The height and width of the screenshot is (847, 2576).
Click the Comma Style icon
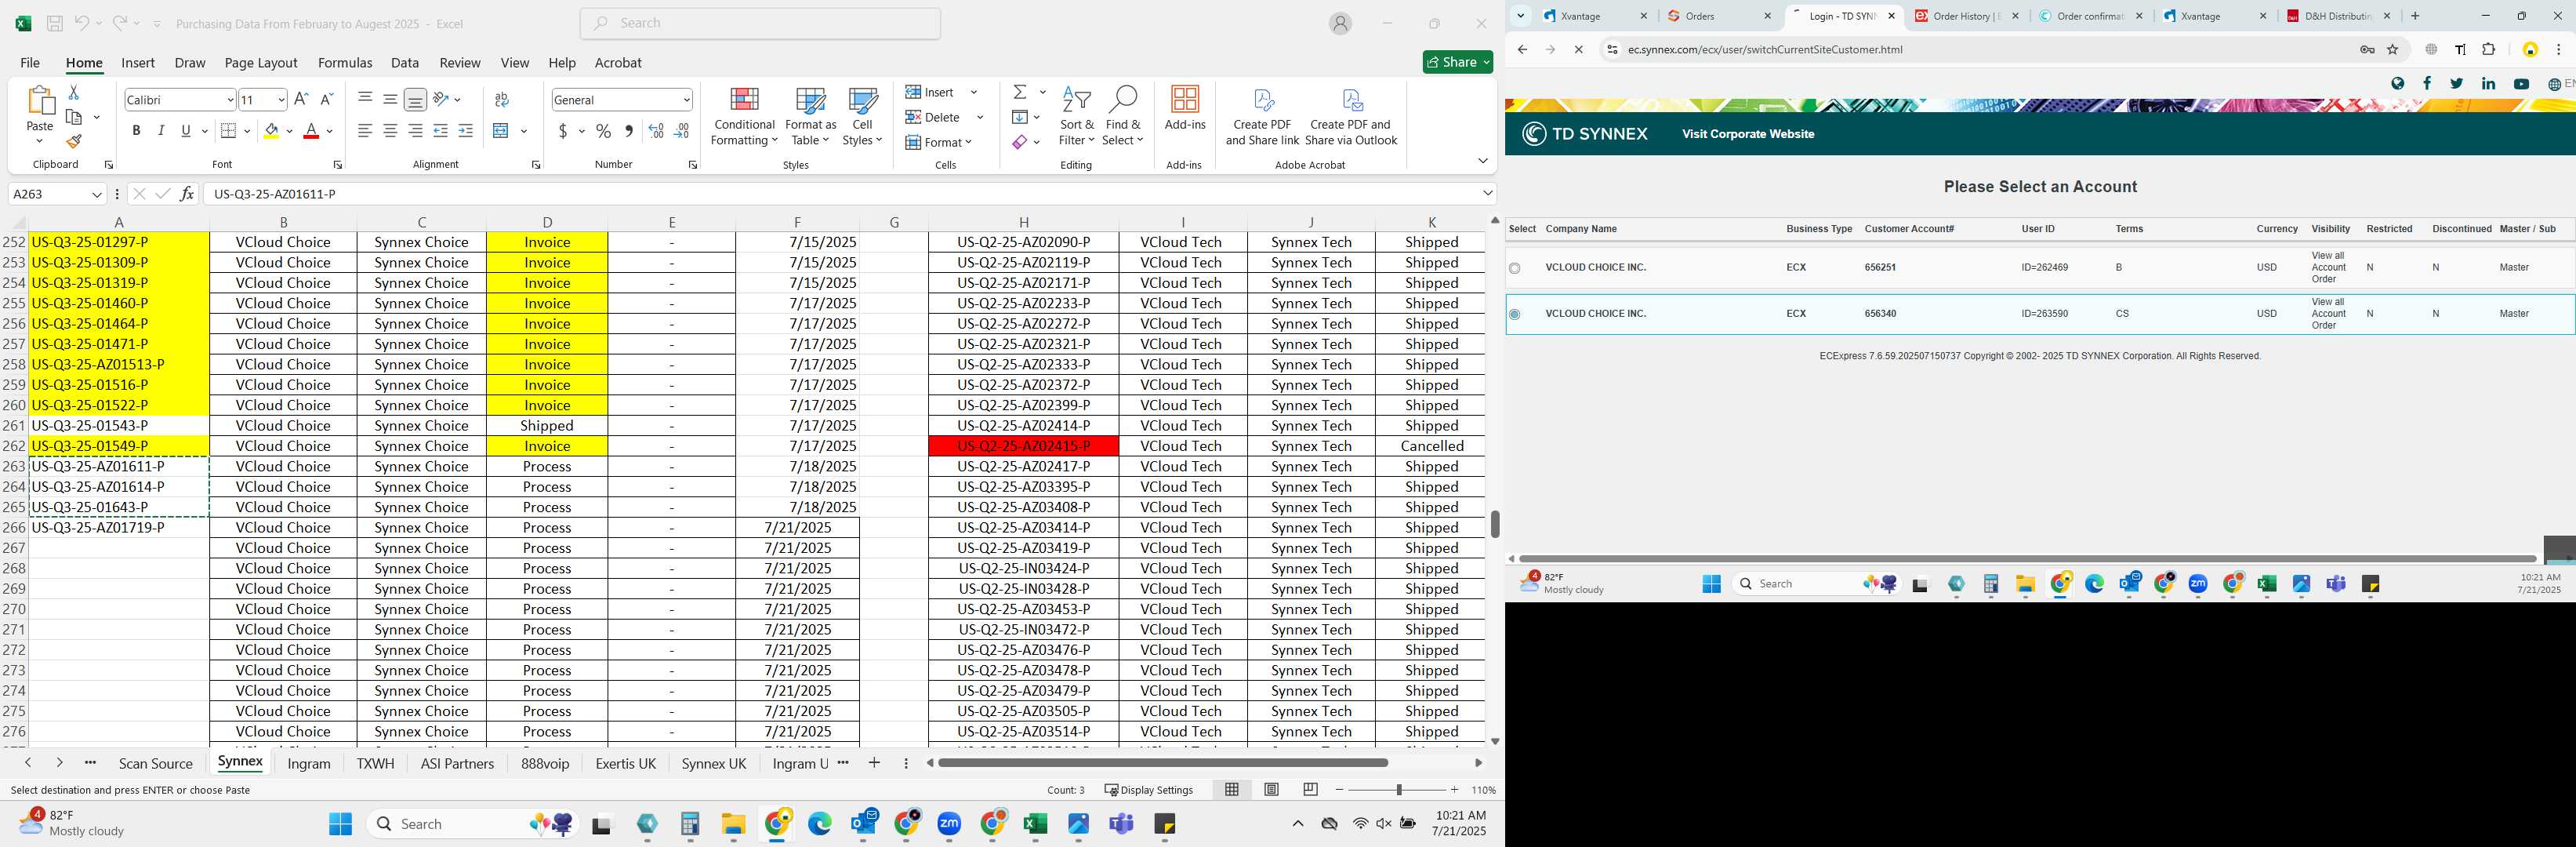[x=628, y=131]
